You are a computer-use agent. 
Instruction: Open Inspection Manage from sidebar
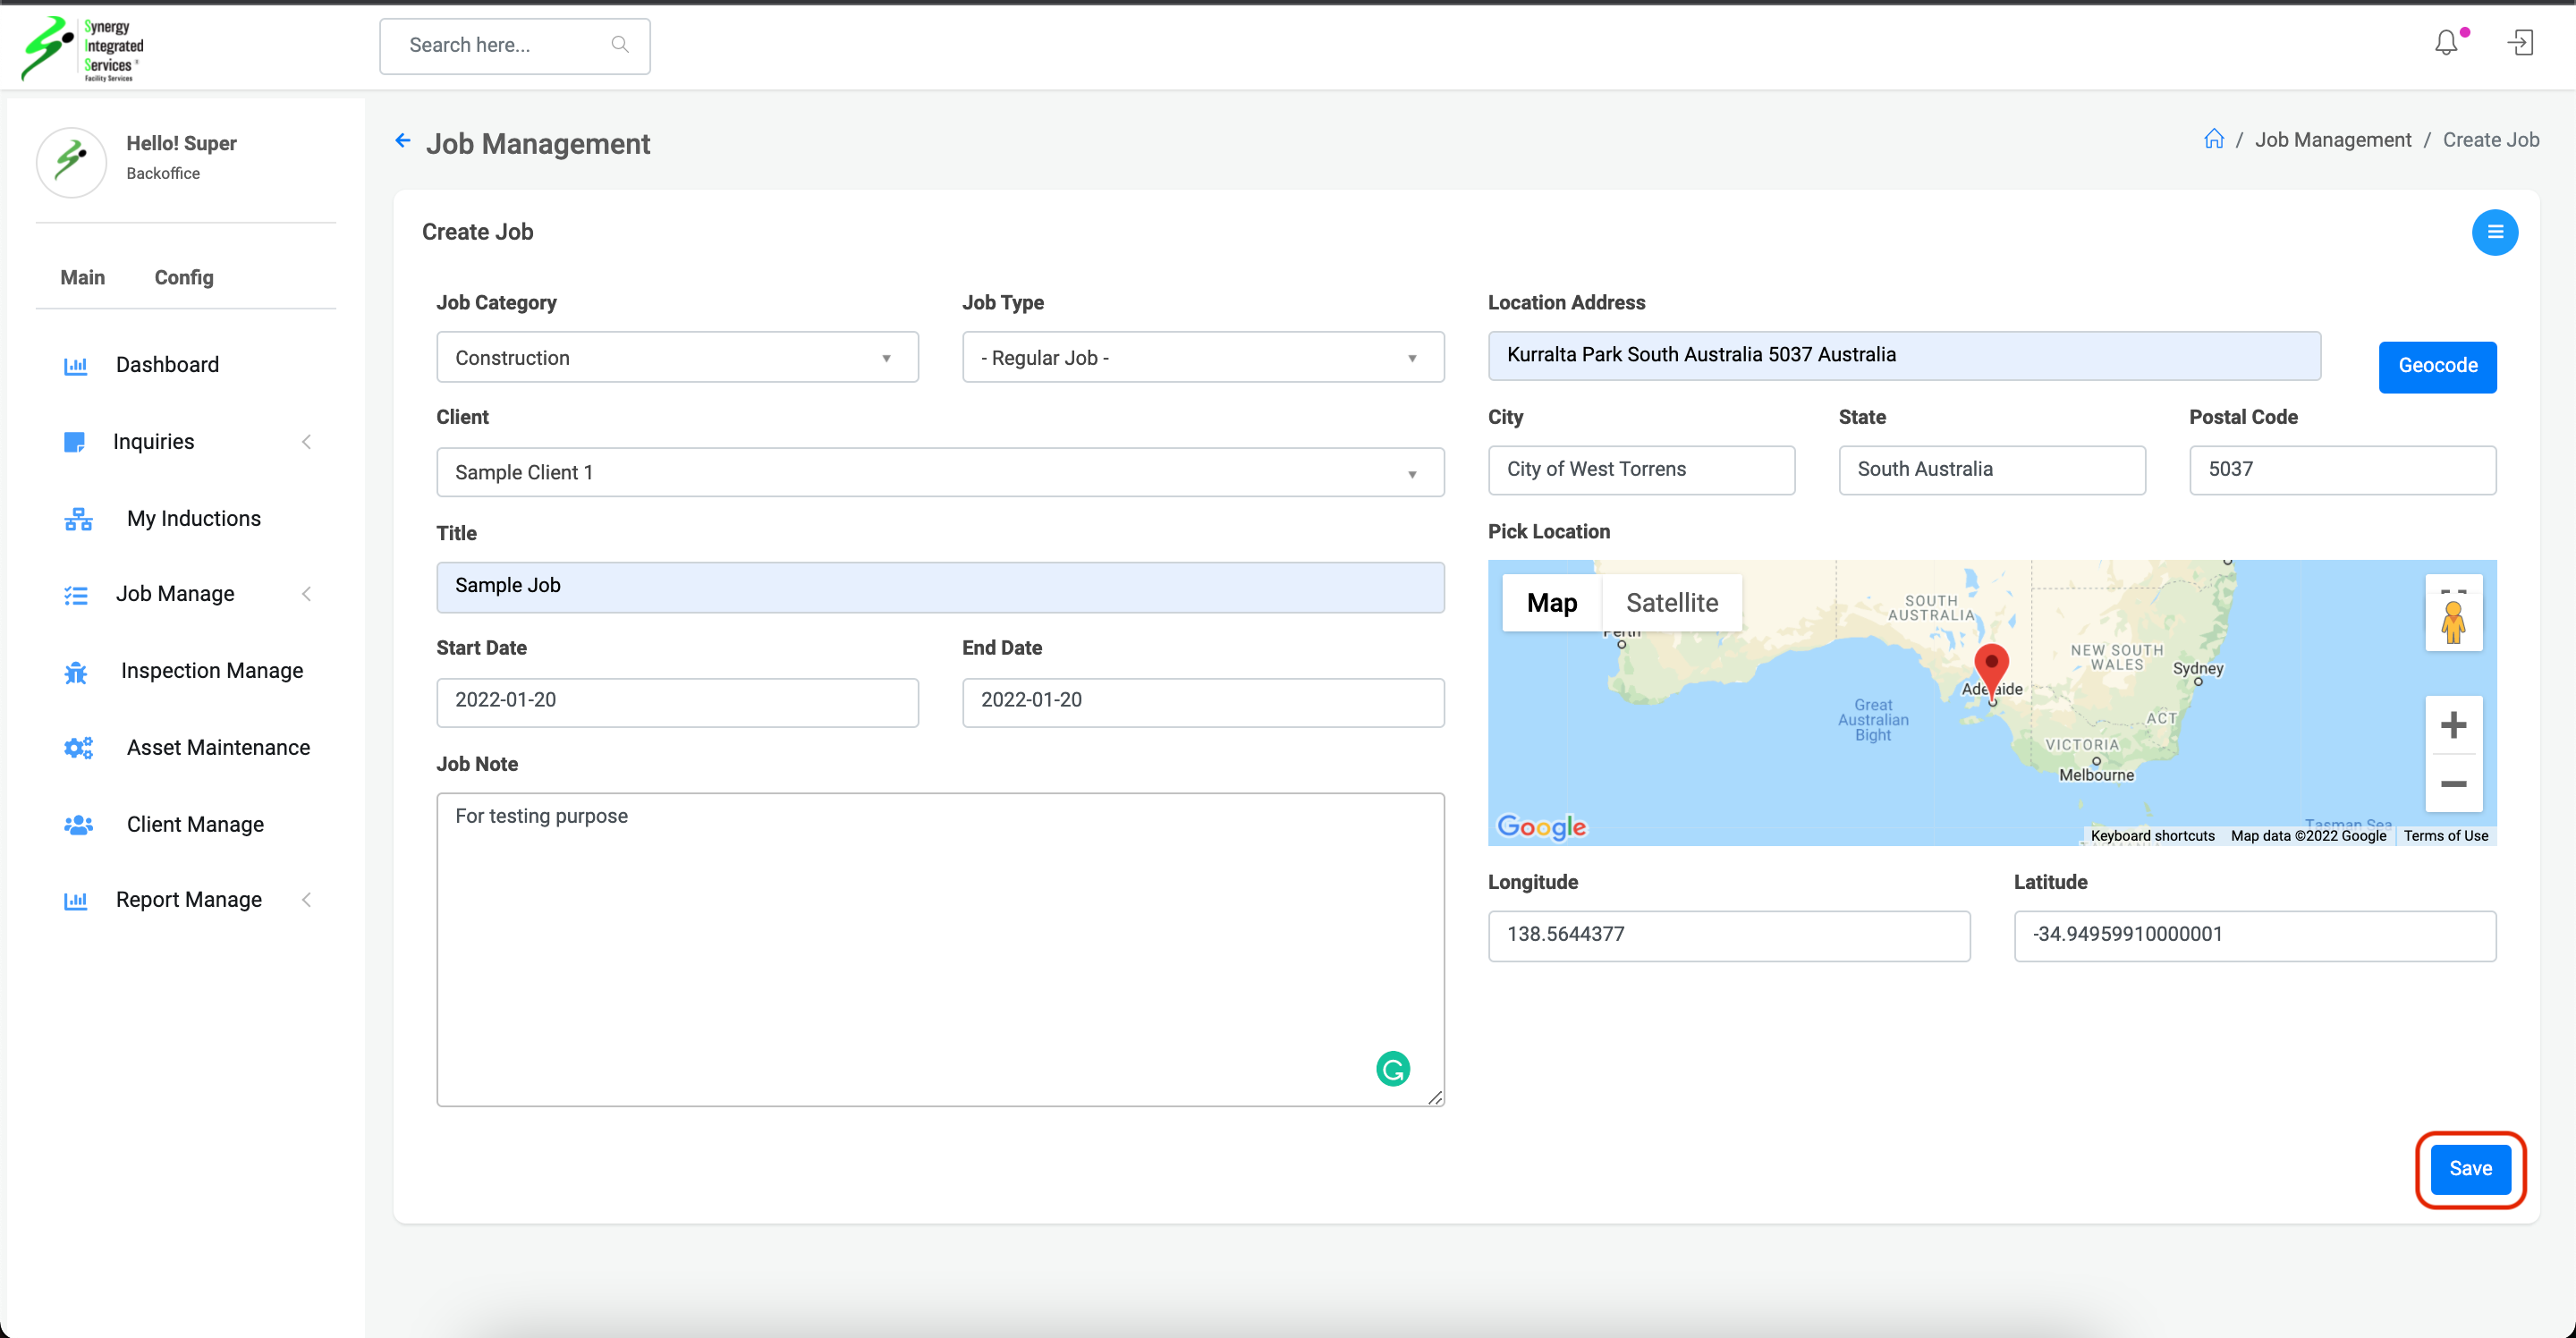point(211,671)
